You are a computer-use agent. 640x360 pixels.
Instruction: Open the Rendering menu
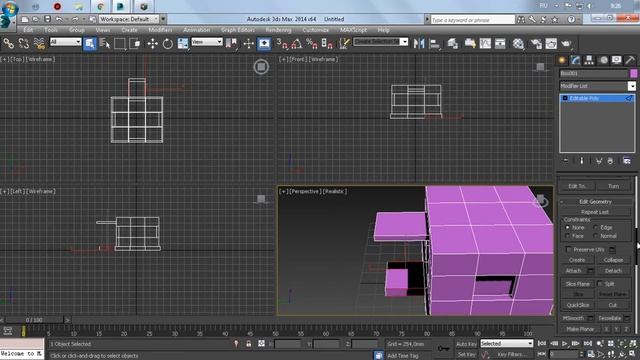pyautogui.click(x=278, y=30)
